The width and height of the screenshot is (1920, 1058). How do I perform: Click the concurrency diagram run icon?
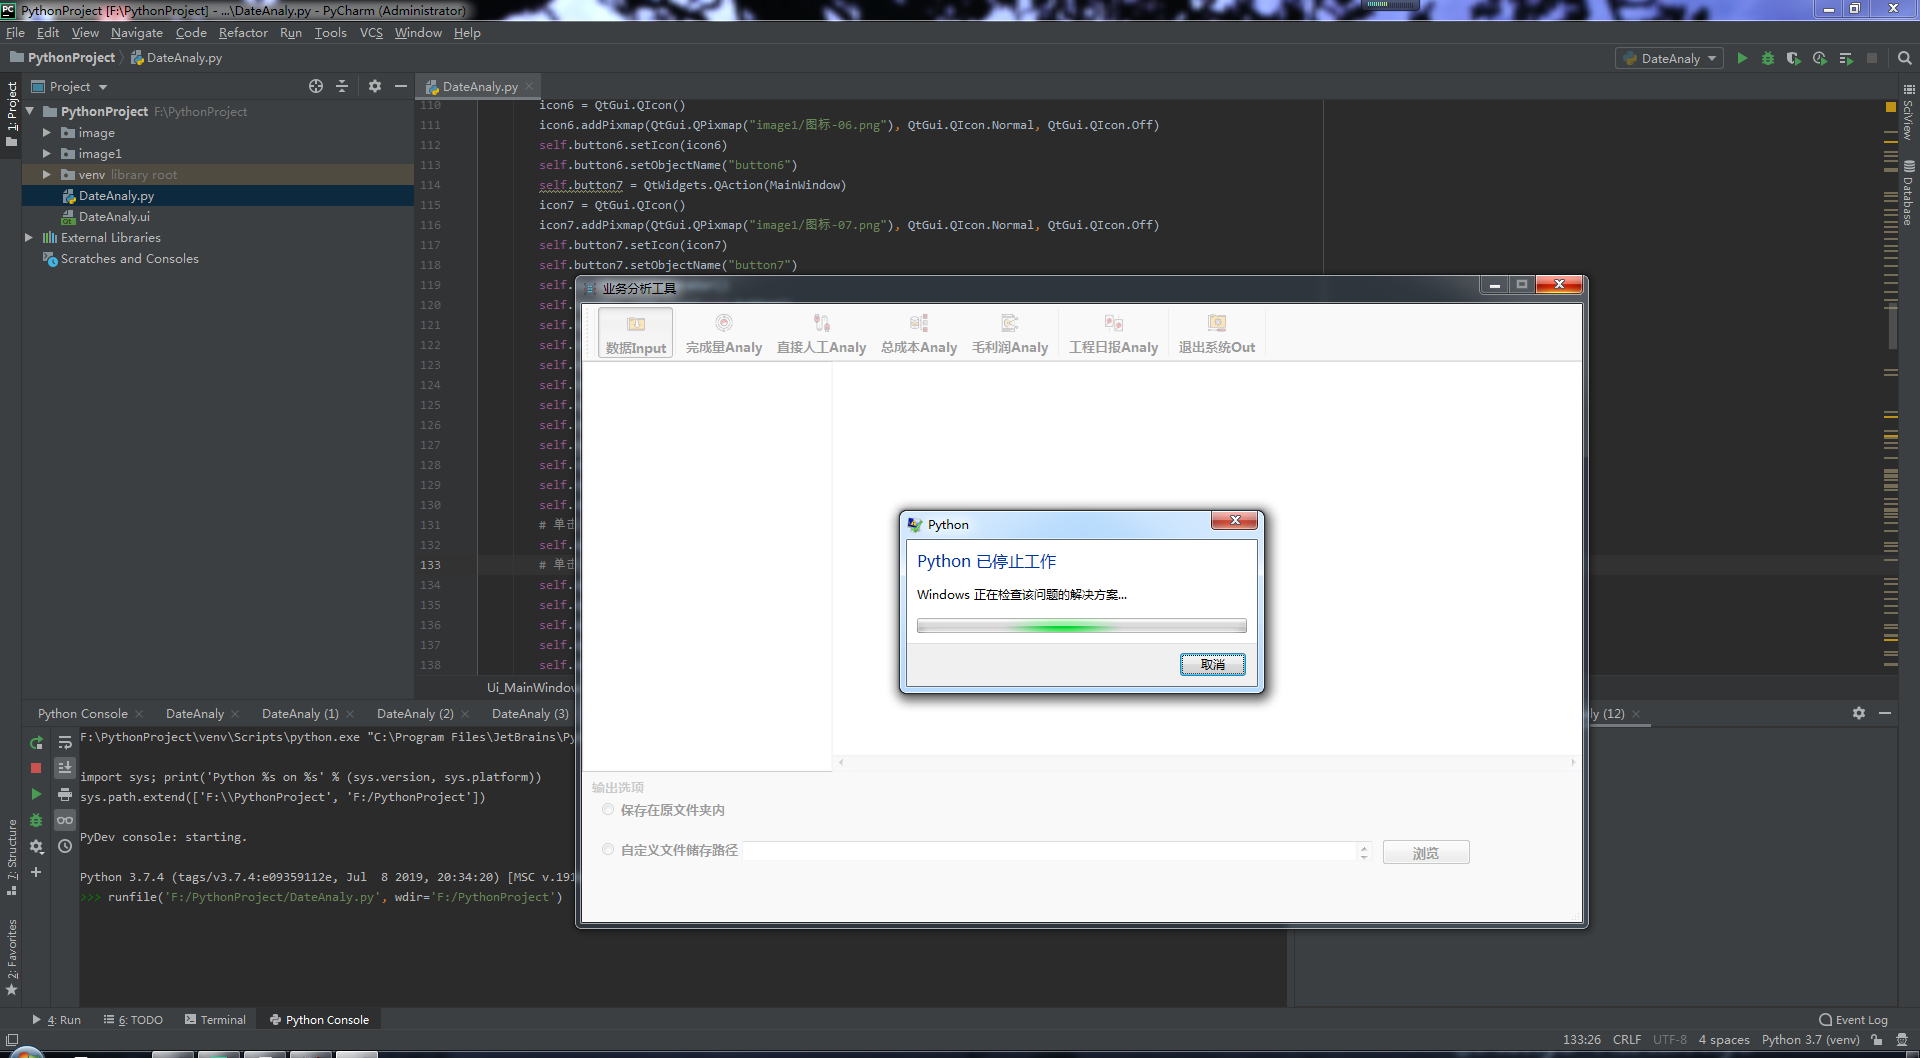[1846, 58]
